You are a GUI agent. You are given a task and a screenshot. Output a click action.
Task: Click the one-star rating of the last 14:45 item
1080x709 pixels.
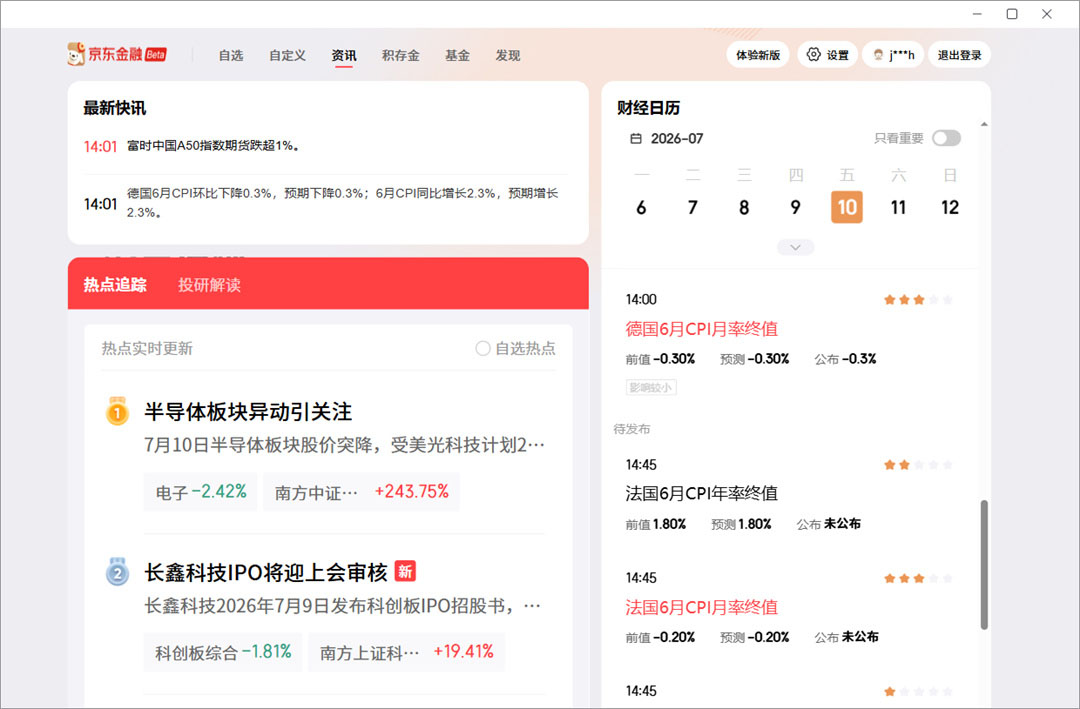[x=918, y=691]
